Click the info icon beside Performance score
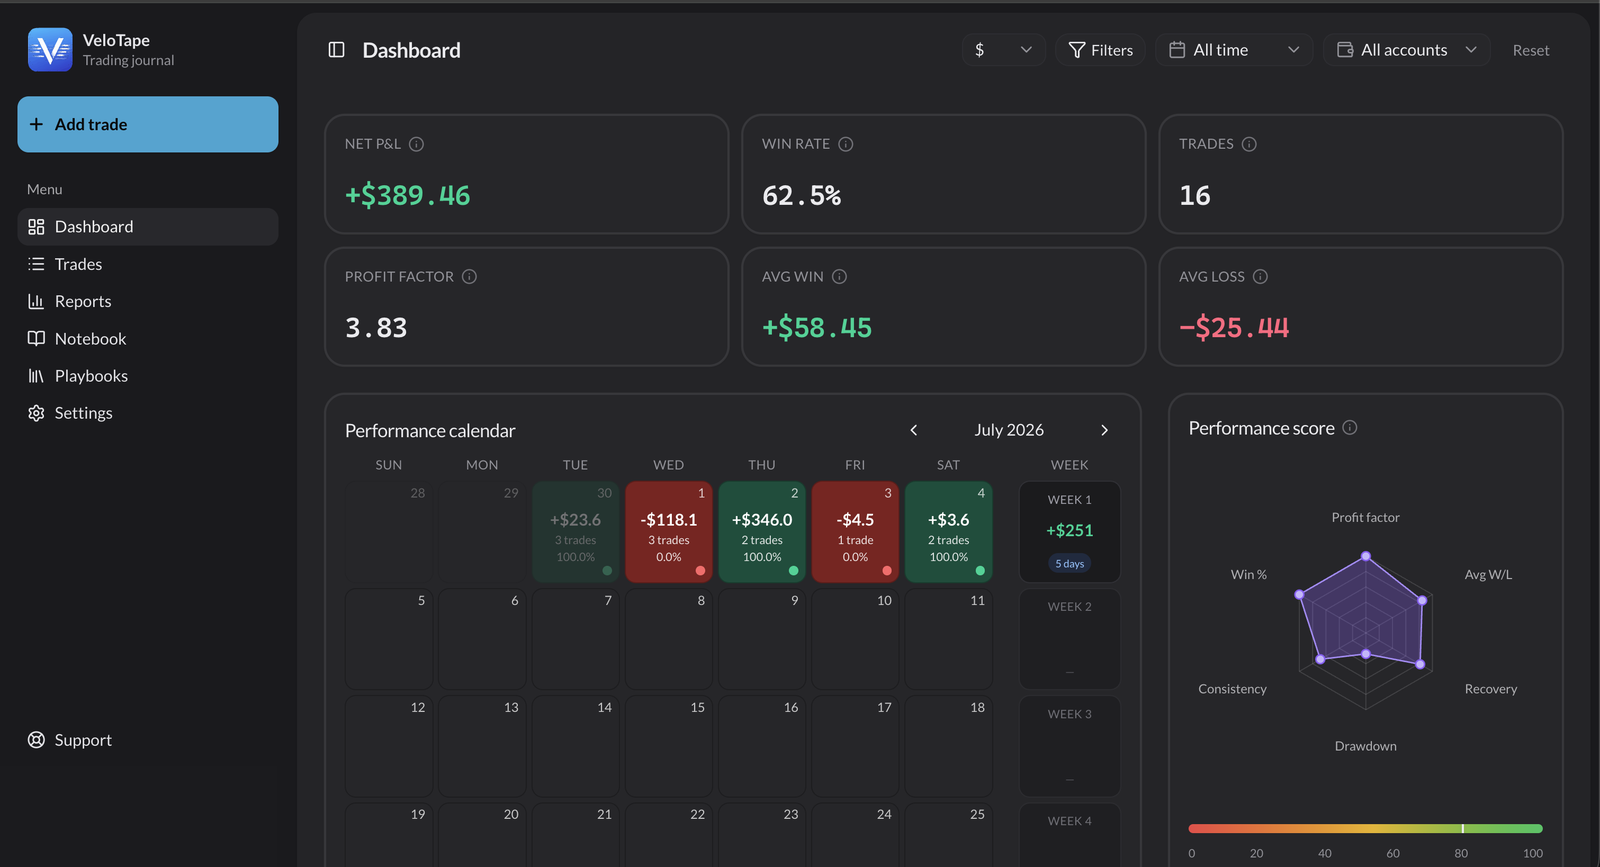1600x867 pixels. click(1350, 428)
